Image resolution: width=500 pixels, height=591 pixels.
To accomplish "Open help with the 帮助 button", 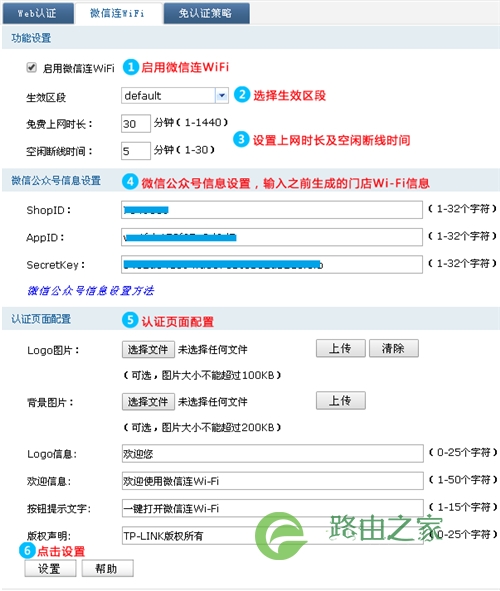I will coord(107,568).
